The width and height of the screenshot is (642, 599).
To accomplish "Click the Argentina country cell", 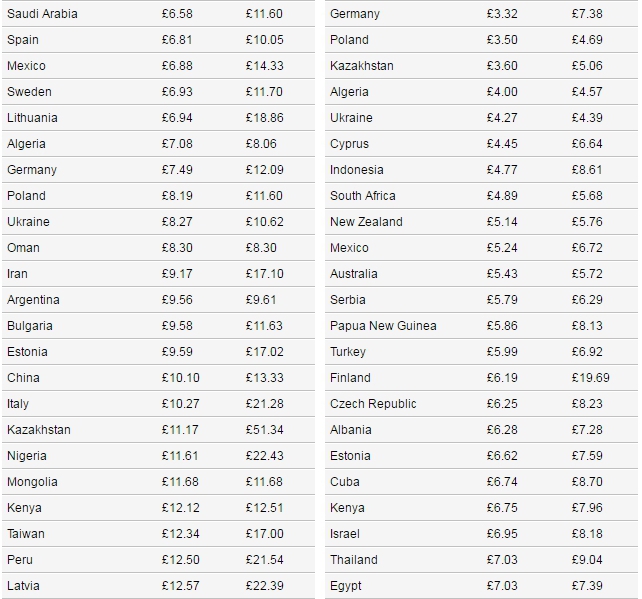I will (x=33, y=300).
